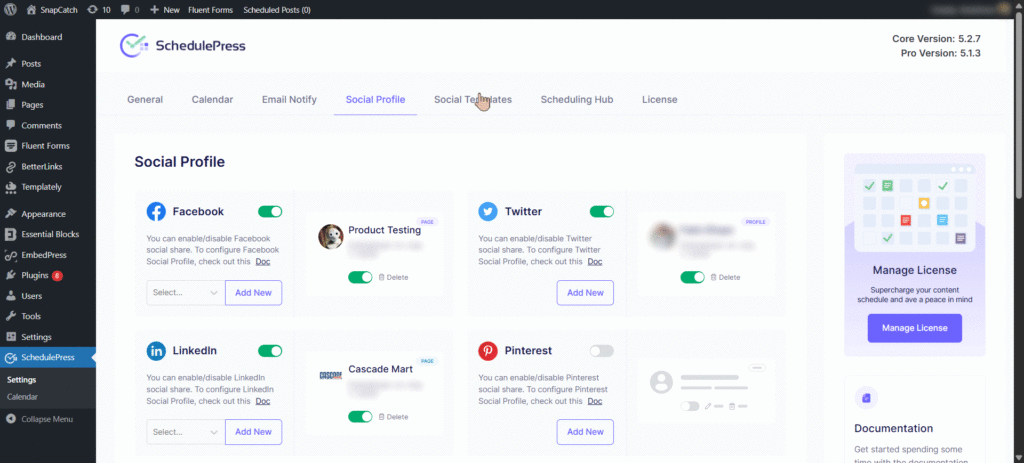Open EmbedPress sidebar icon
The image size is (1024, 463).
tap(10, 255)
